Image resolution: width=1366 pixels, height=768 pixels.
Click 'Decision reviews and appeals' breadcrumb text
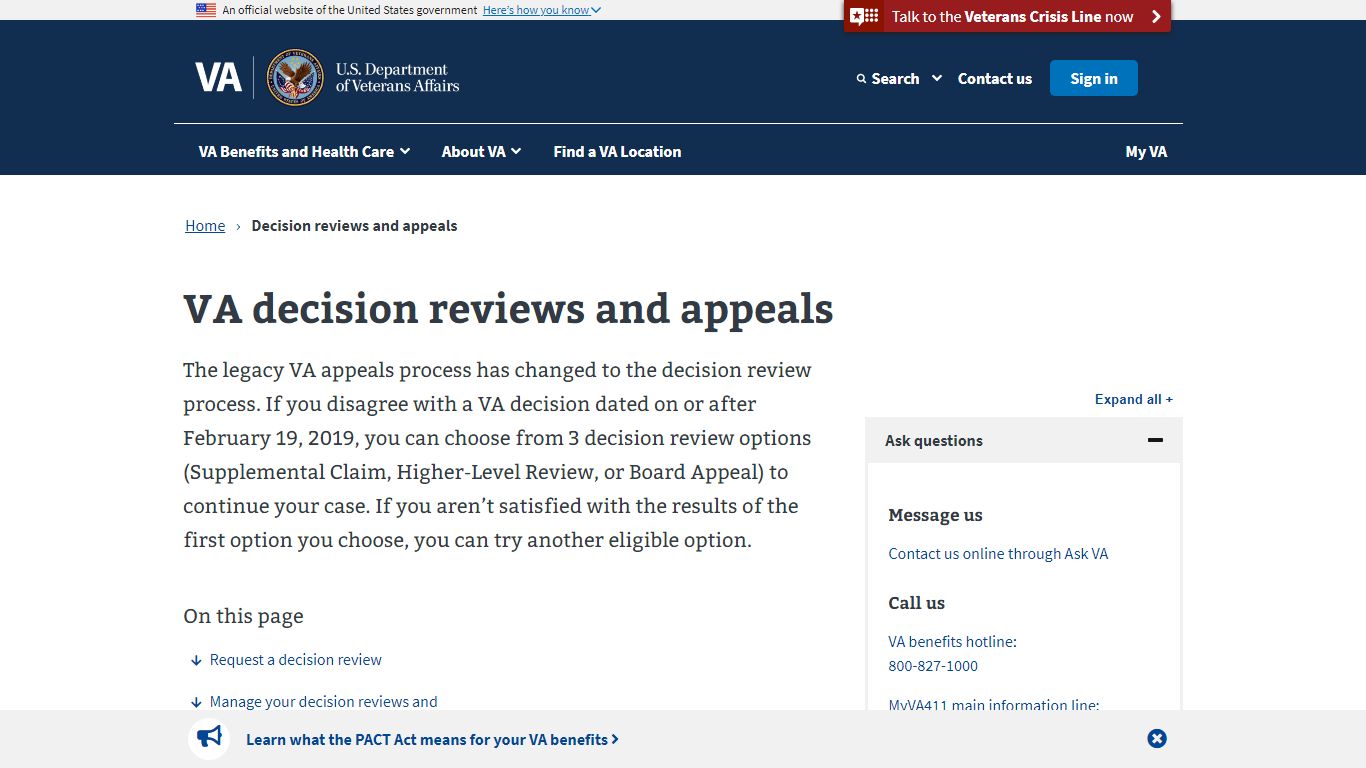click(x=354, y=226)
